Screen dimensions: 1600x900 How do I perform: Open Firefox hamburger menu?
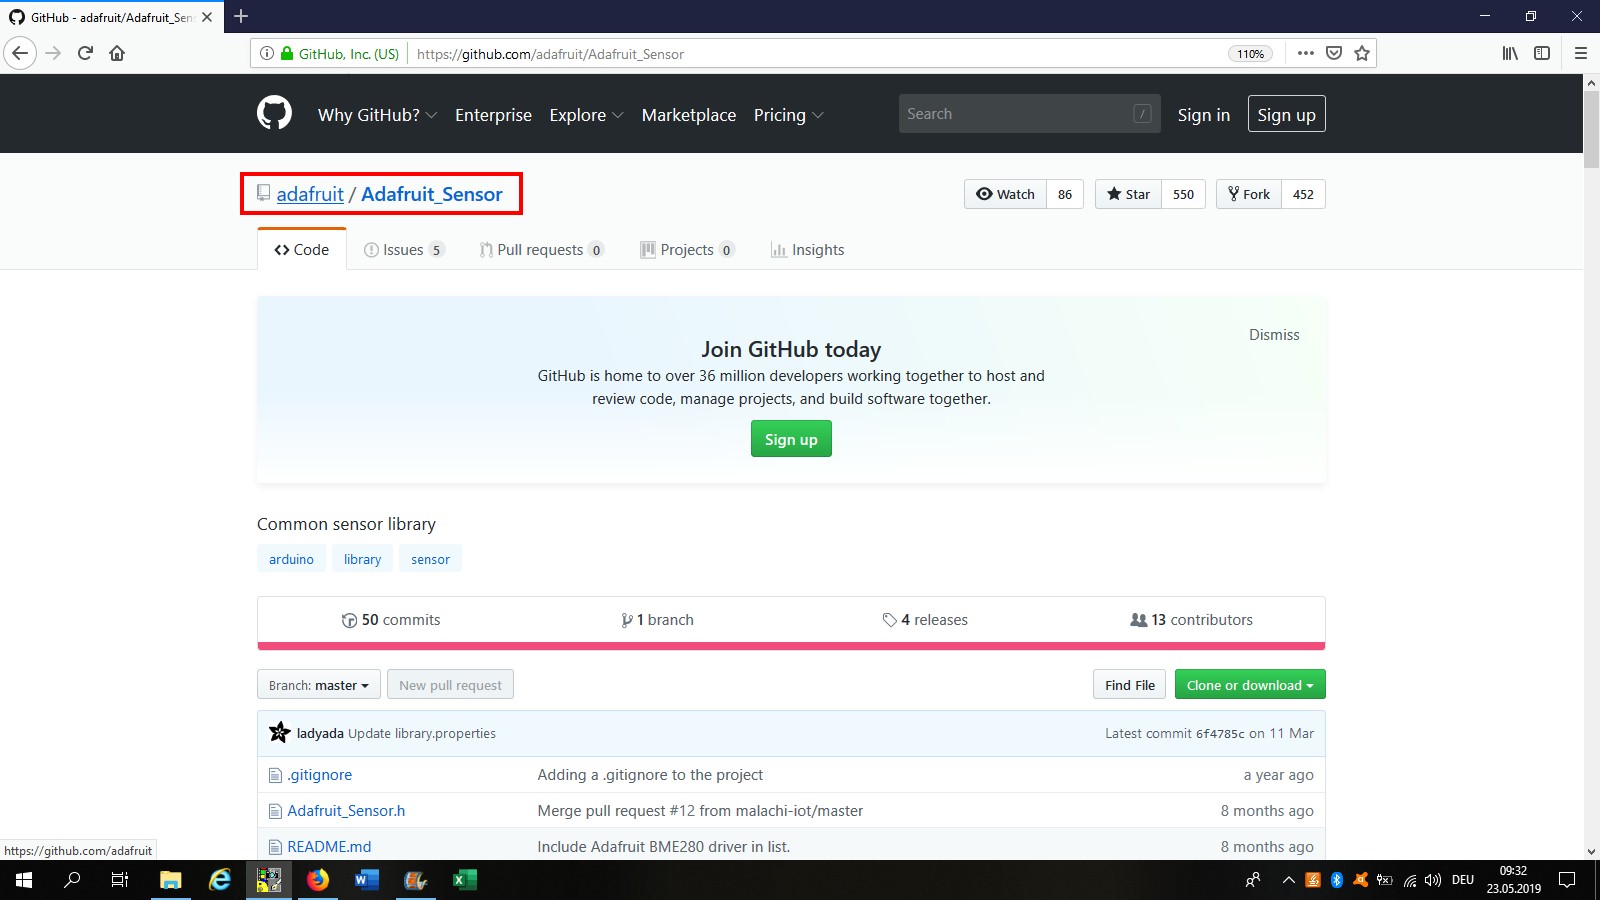tap(1581, 53)
